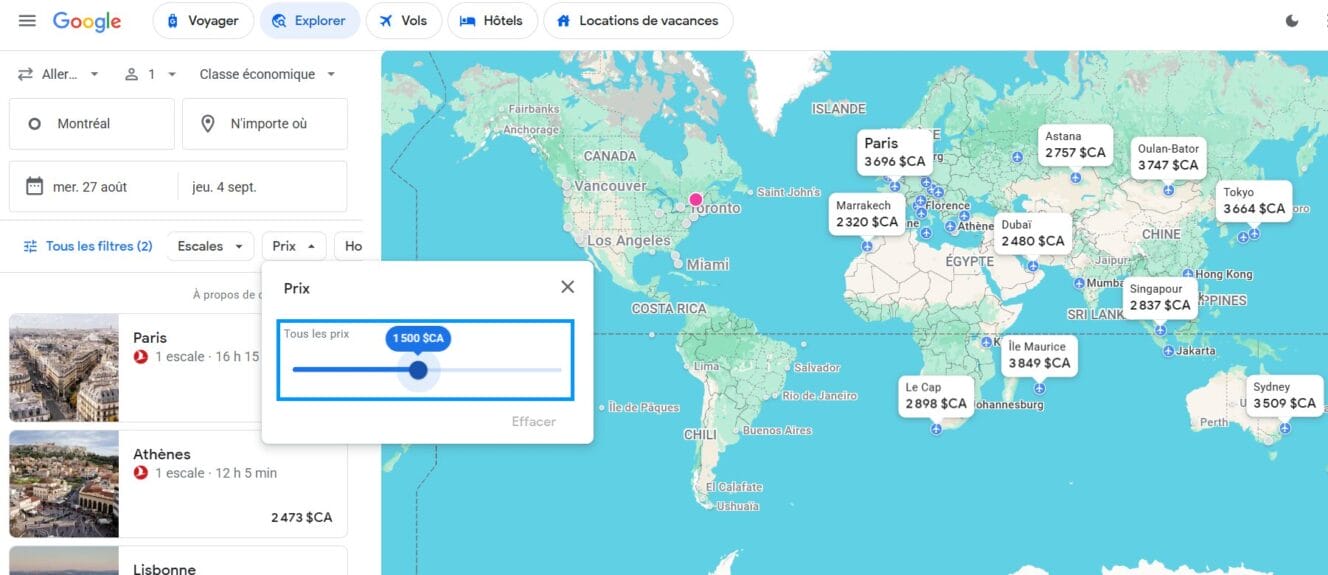Collapse the Prix filter dropdown
This screenshot has width=1328, height=575.
tap(294, 246)
